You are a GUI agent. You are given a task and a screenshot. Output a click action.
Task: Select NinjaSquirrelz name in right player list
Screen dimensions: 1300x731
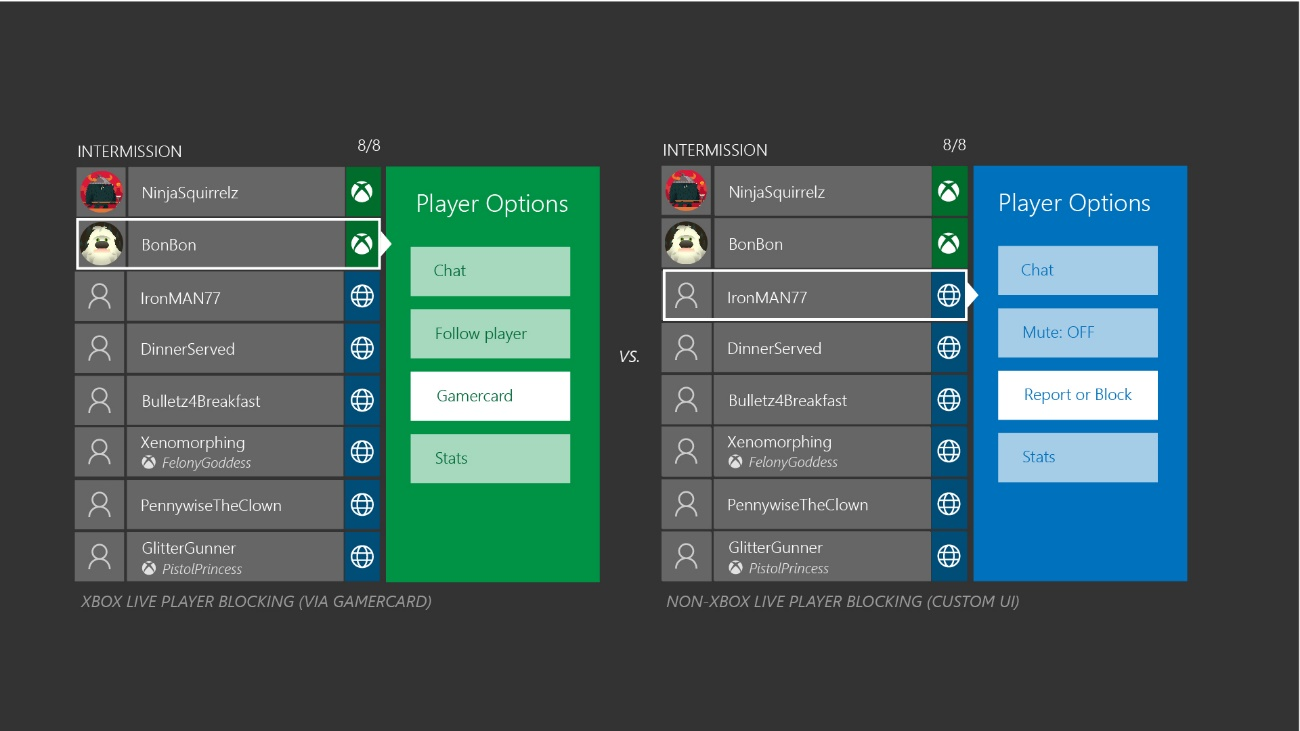[x=777, y=192]
